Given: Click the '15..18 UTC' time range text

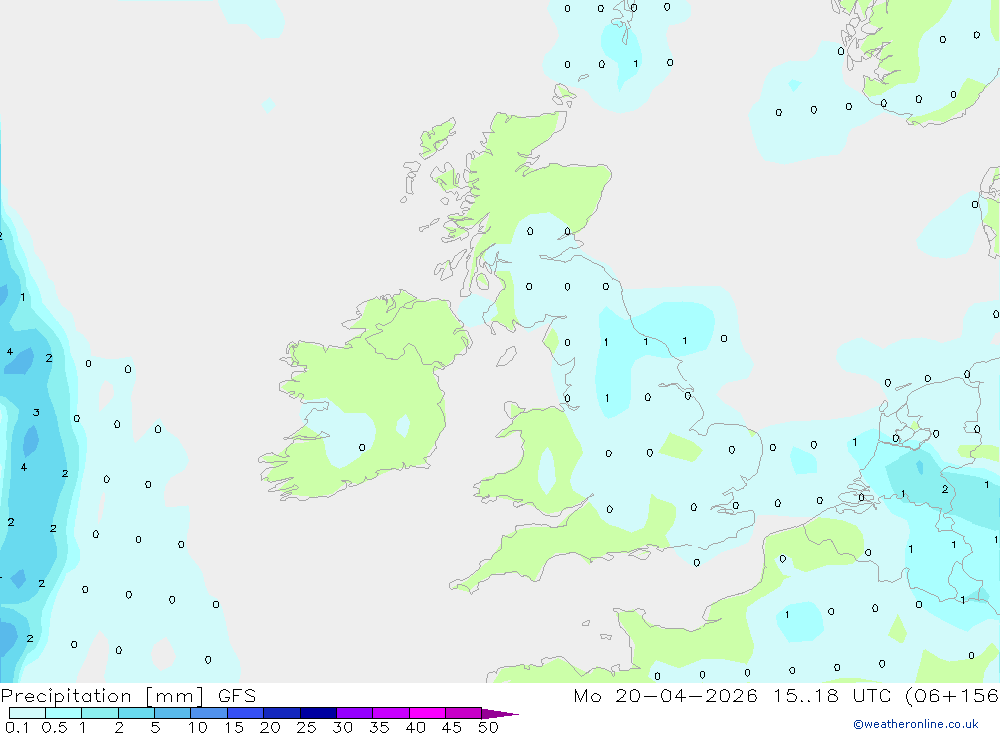Looking at the screenshot, I should pos(830,696).
